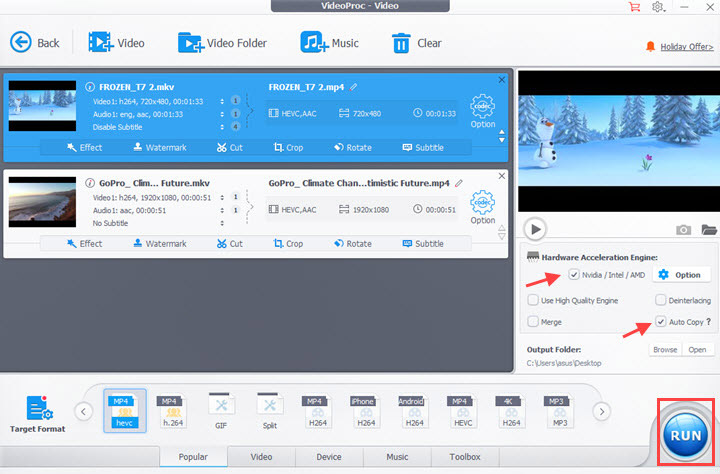Toggle Nvidia / Intel / AMD hardware acceleration
Viewport: 720px width, 474px height.
[x=574, y=275]
